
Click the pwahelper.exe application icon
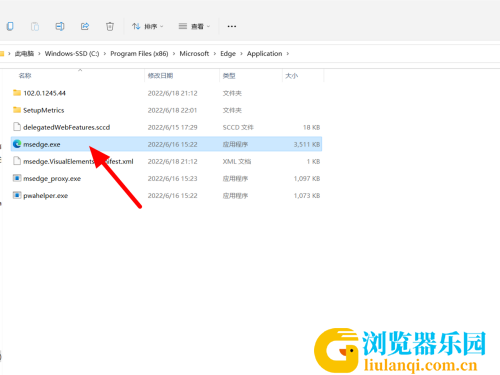click(x=17, y=195)
